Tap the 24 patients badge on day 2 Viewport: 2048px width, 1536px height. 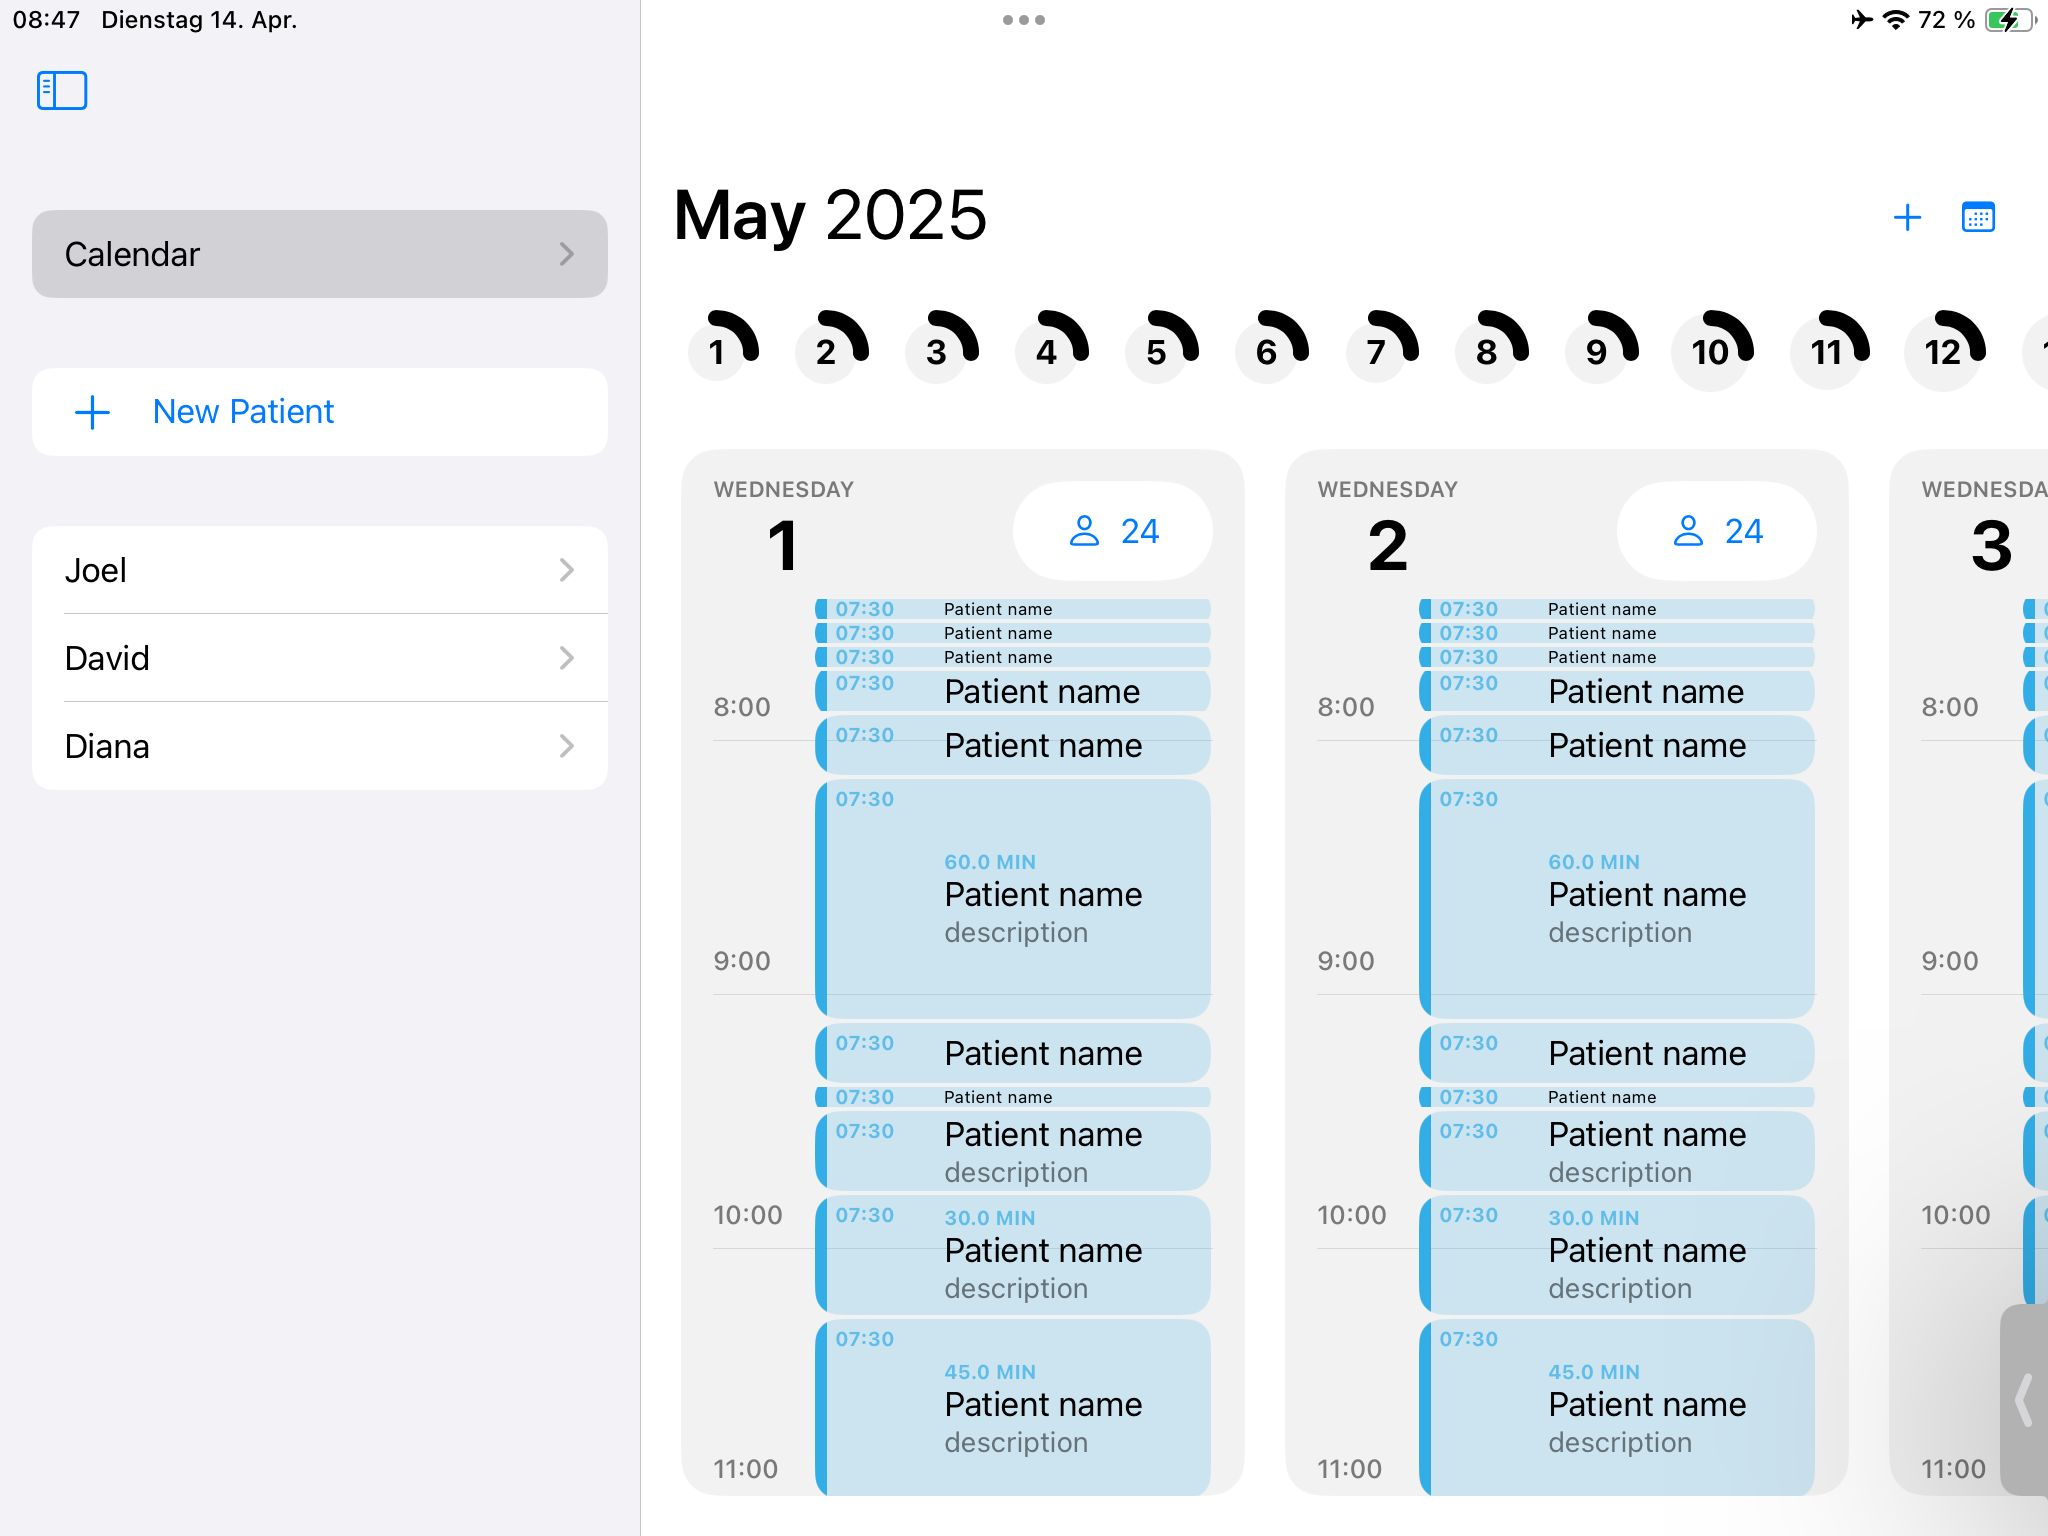pos(1716,531)
